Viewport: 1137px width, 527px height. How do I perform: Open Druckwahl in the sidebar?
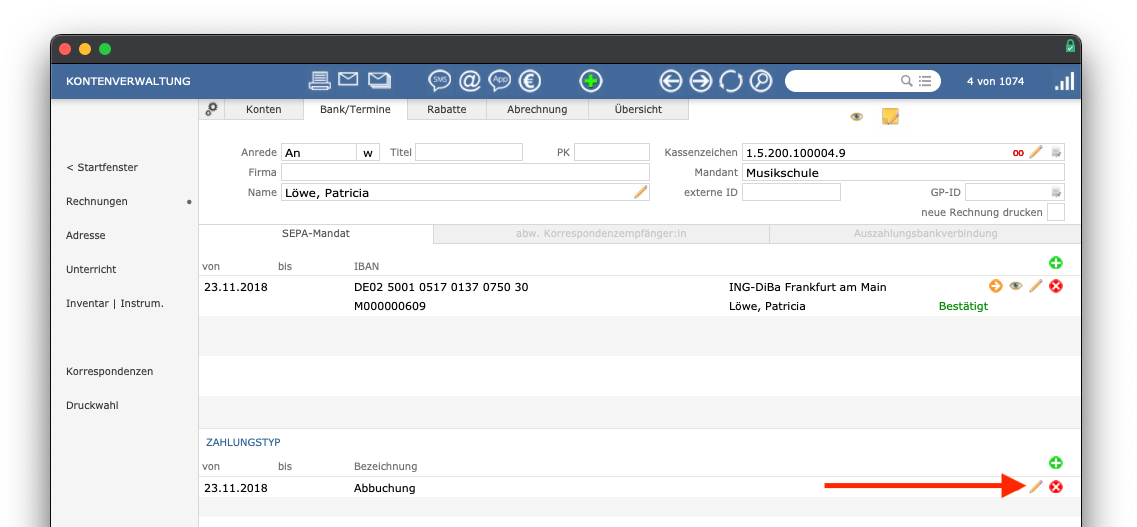[92, 405]
